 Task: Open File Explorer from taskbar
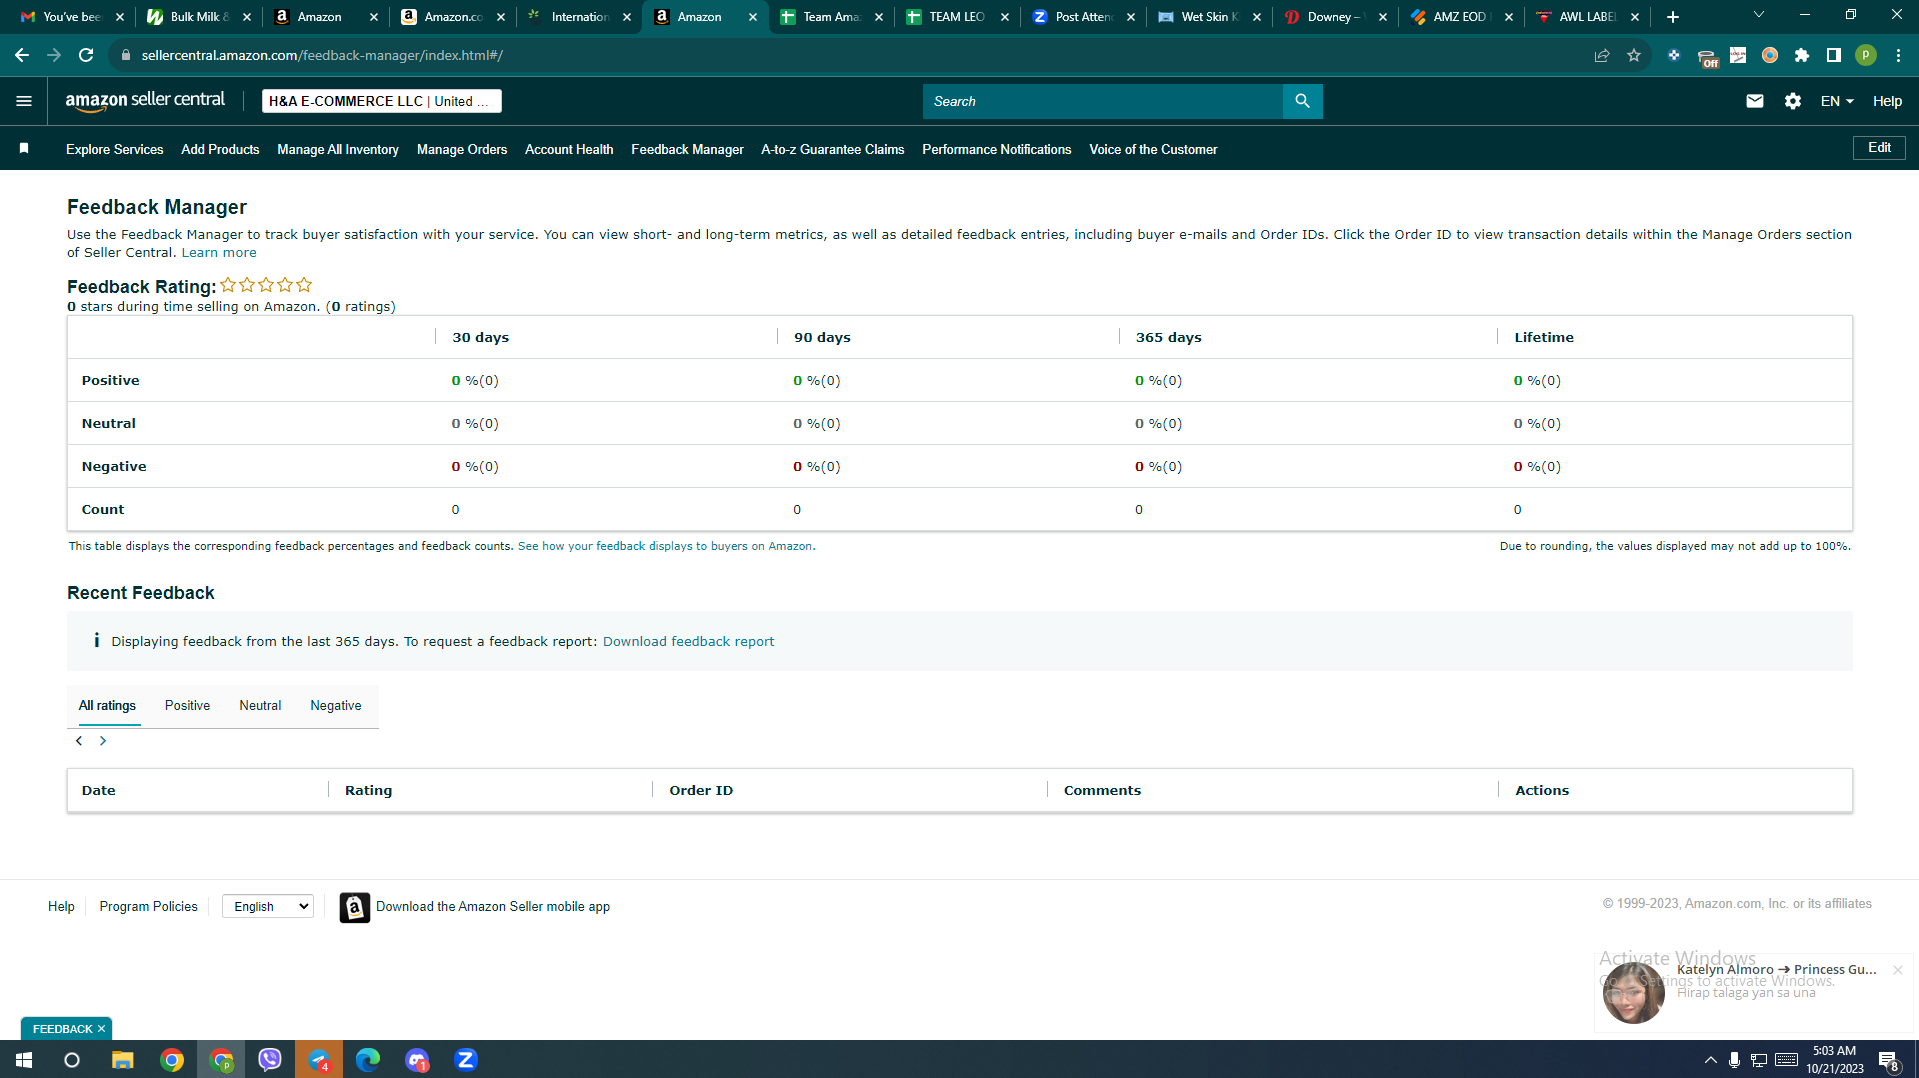[x=122, y=1060]
